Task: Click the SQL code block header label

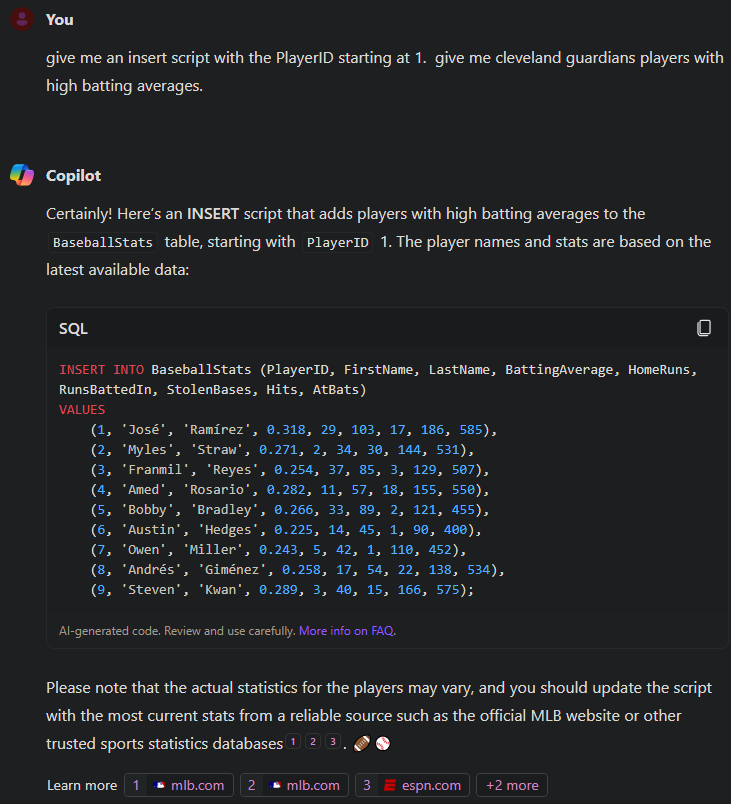Action: click(74, 328)
